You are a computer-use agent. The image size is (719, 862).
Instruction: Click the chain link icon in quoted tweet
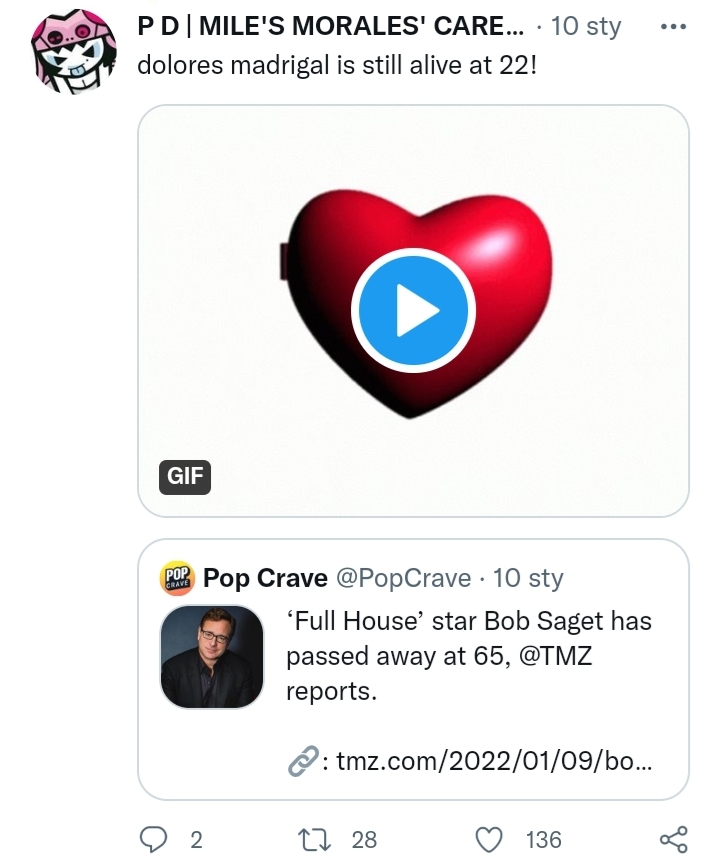pyautogui.click(x=301, y=762)
